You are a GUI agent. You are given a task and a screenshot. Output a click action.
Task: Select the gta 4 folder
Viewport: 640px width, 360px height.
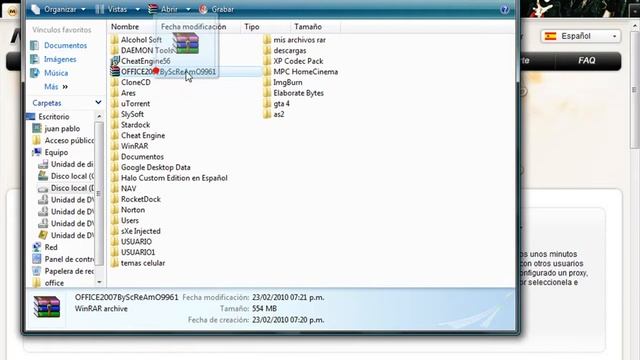[x=277, y=104]
